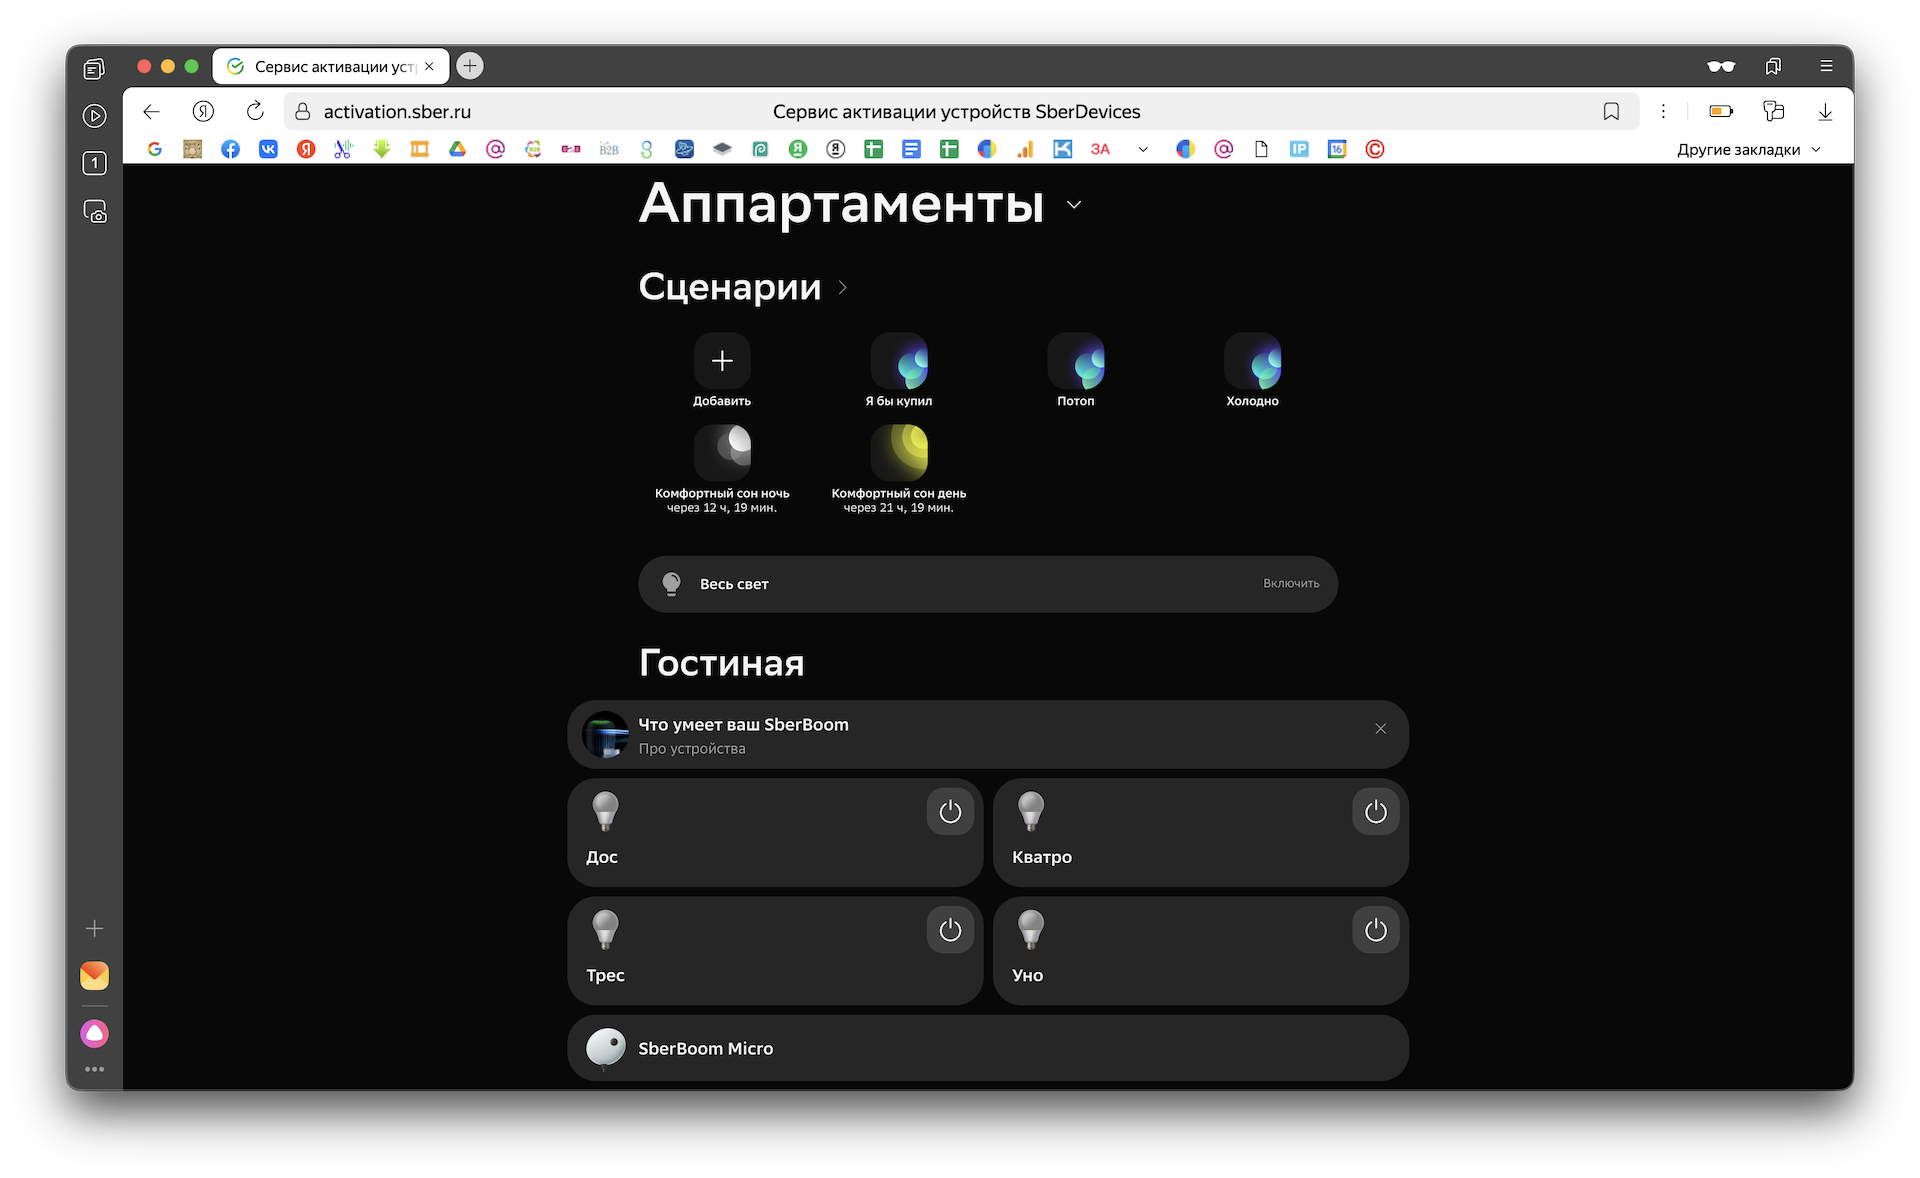Dismiss the 'Что умеет ваш SberBoom' banner
The width and height of the screenshot is (1920, 1178).
[1380, 729]
